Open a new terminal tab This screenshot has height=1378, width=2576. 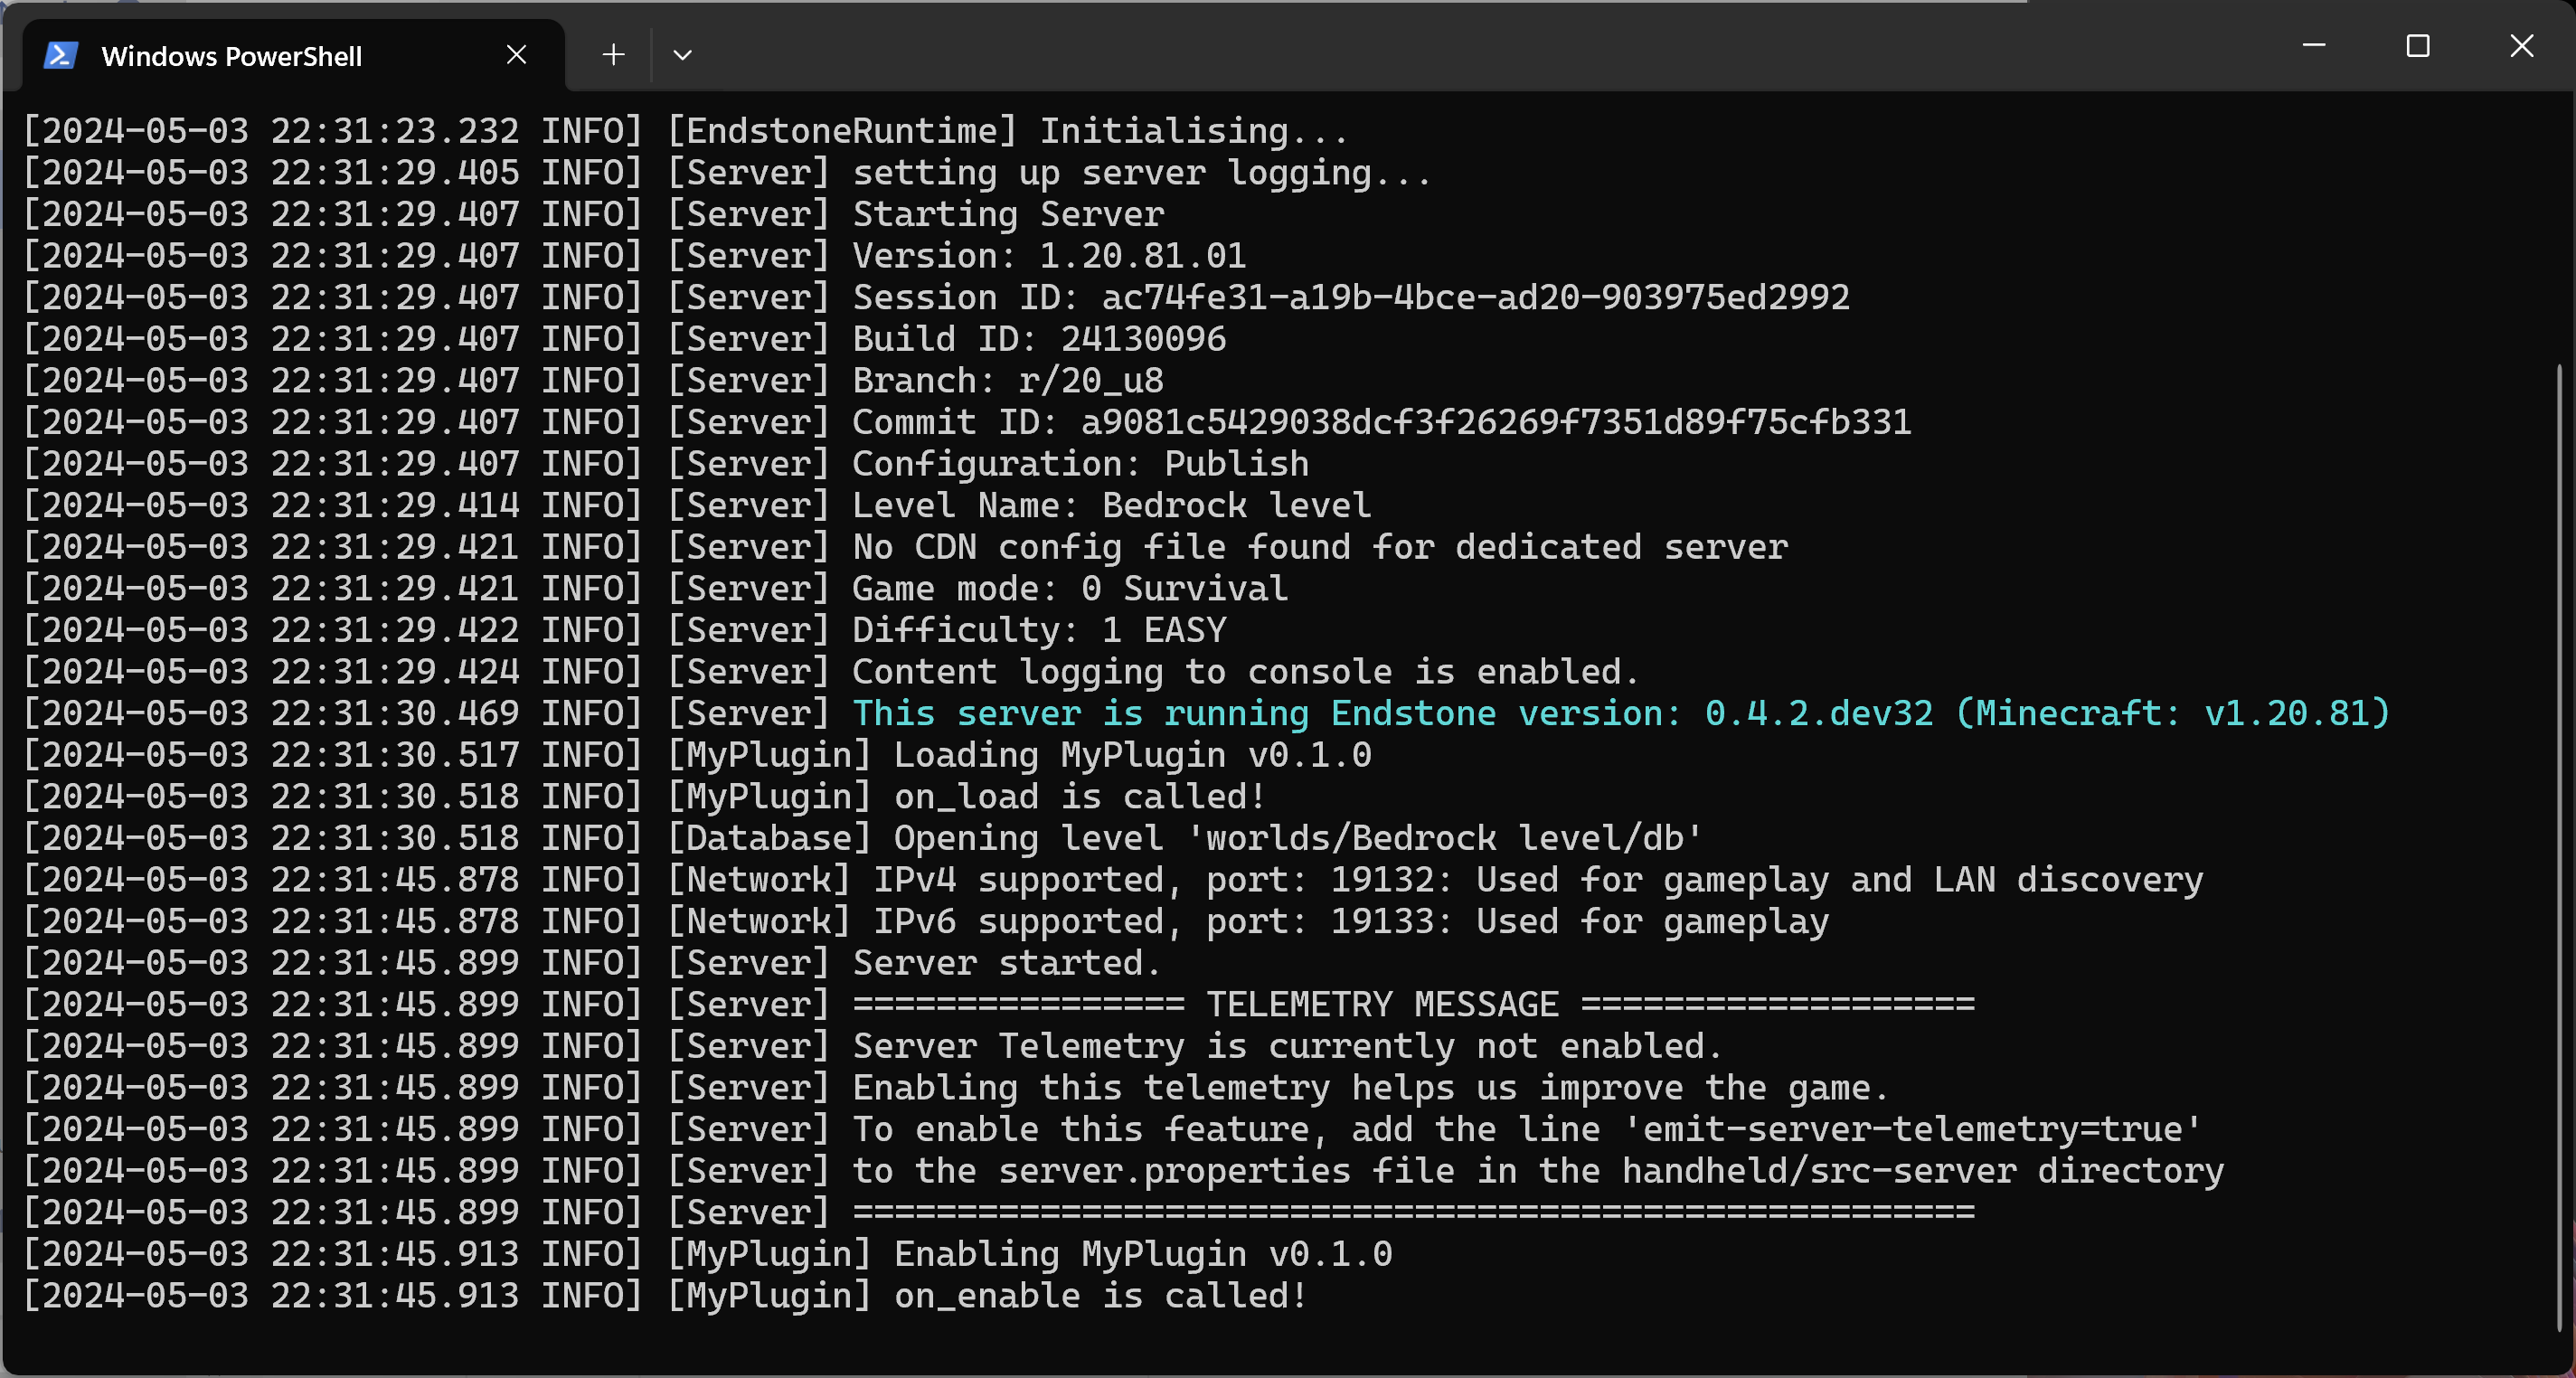pos(612,55)
